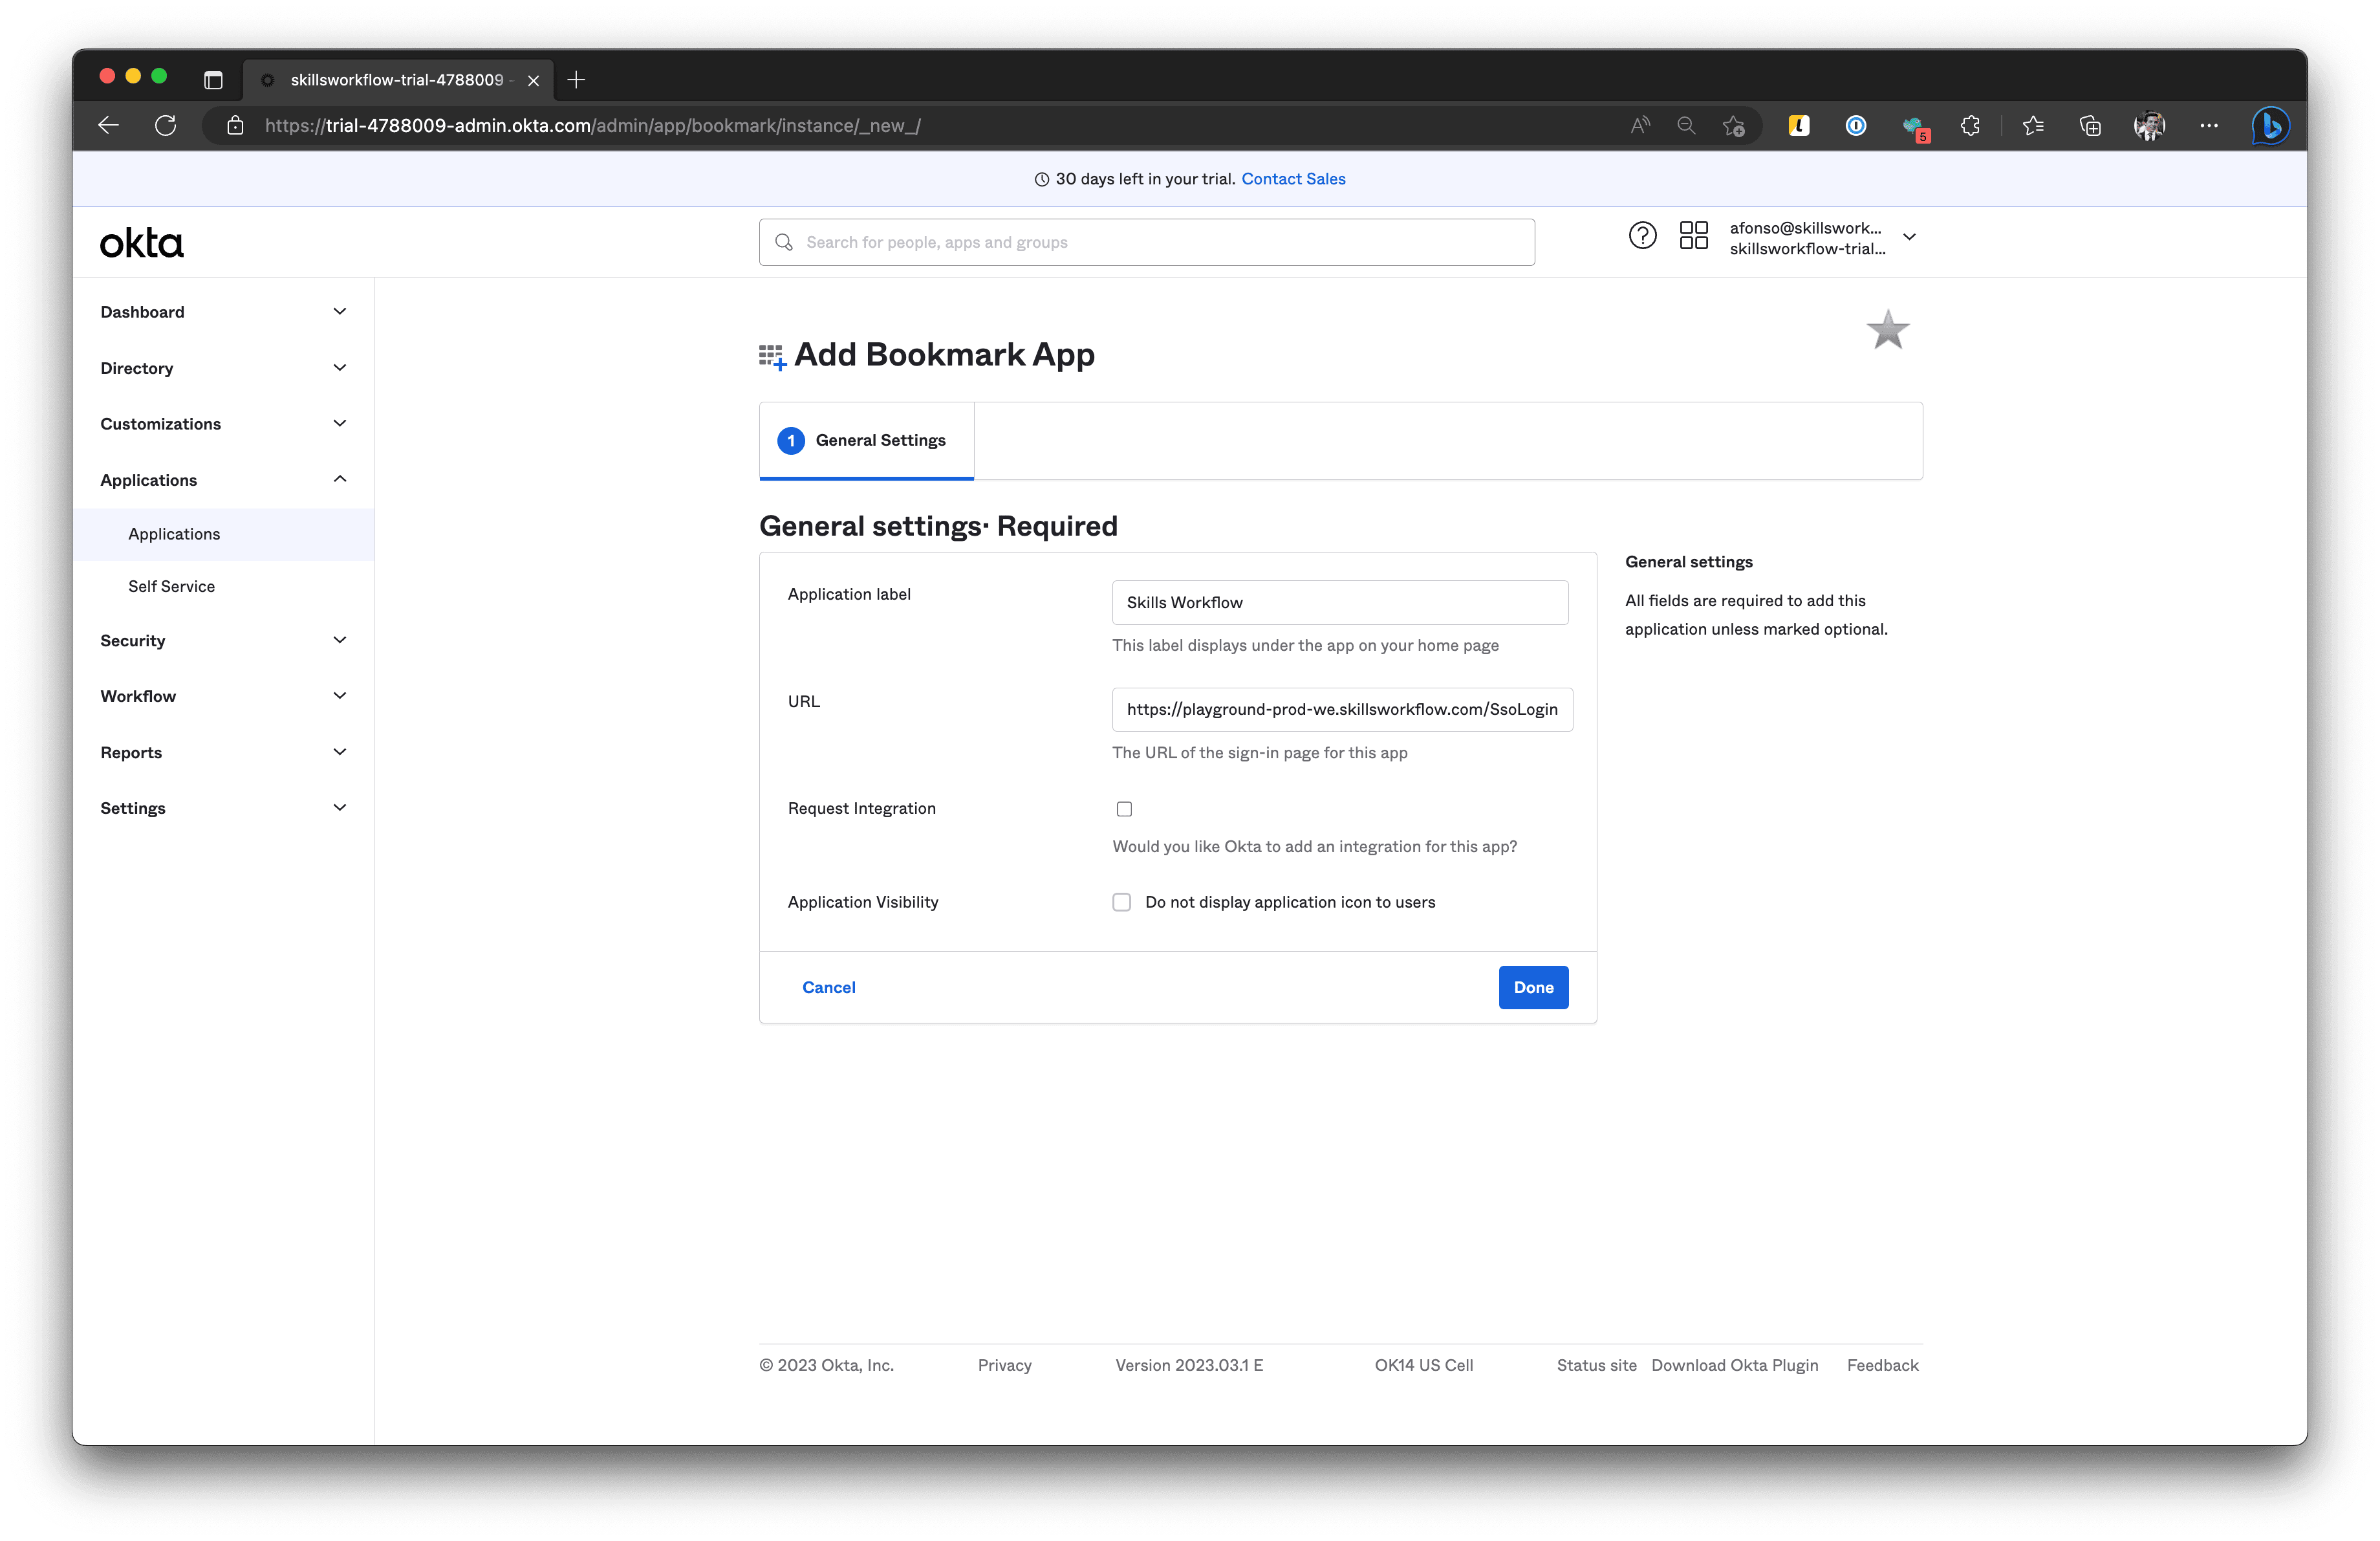
Task: Open the Okta apps grid icon
Action: click(x=1694, y=236)
